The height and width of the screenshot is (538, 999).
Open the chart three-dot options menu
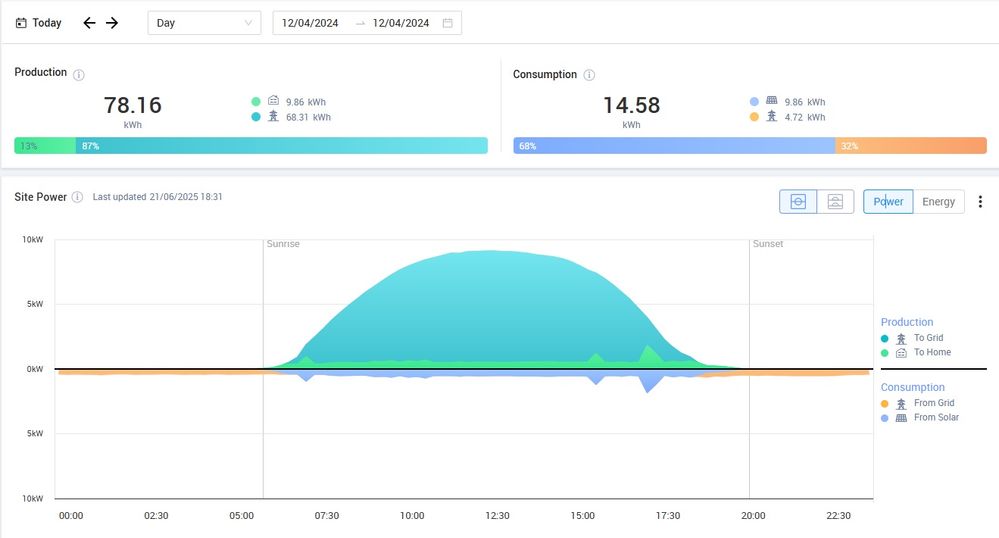pos(980,202)
